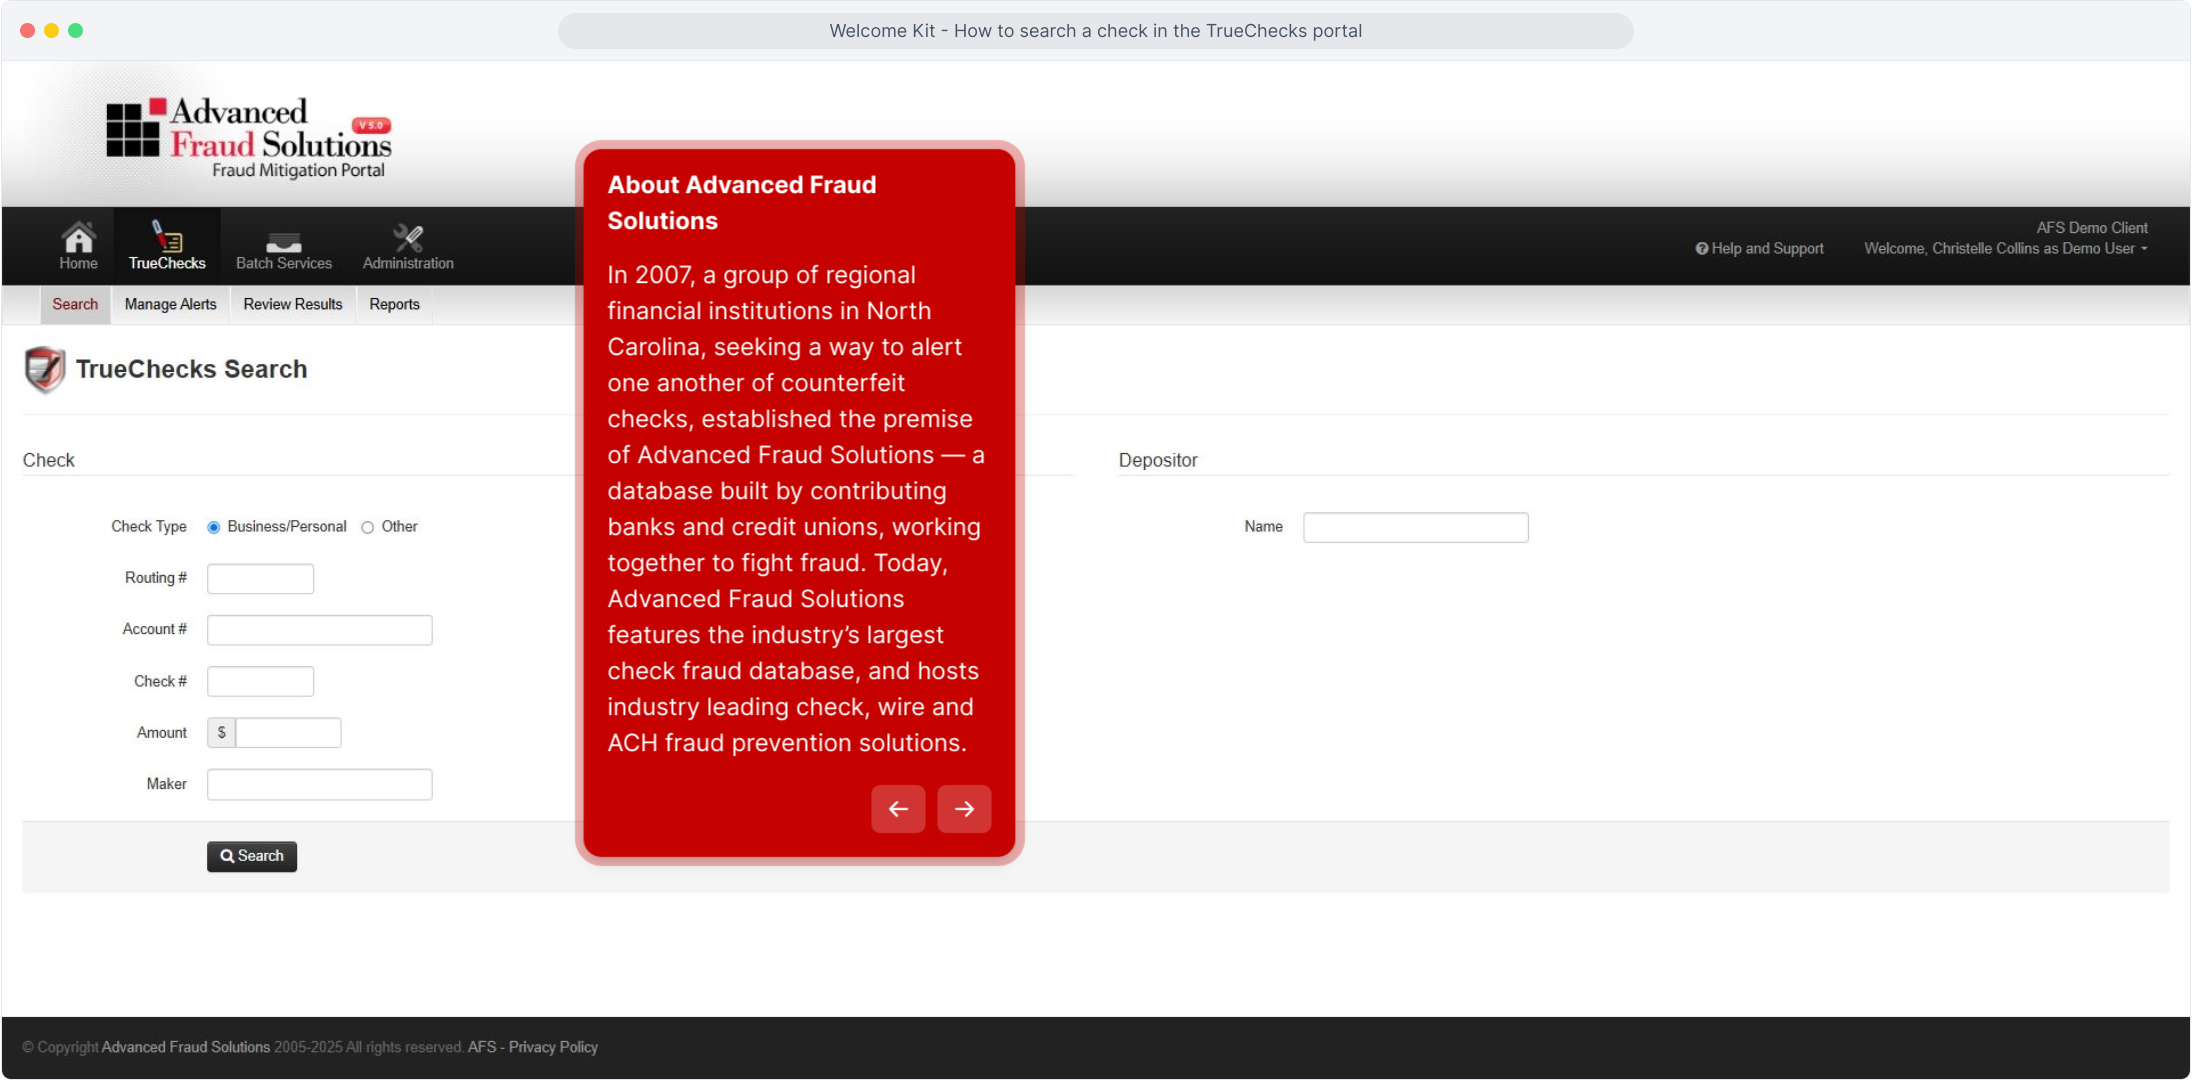Focus the Amount dollar input field

coord(288,733)
